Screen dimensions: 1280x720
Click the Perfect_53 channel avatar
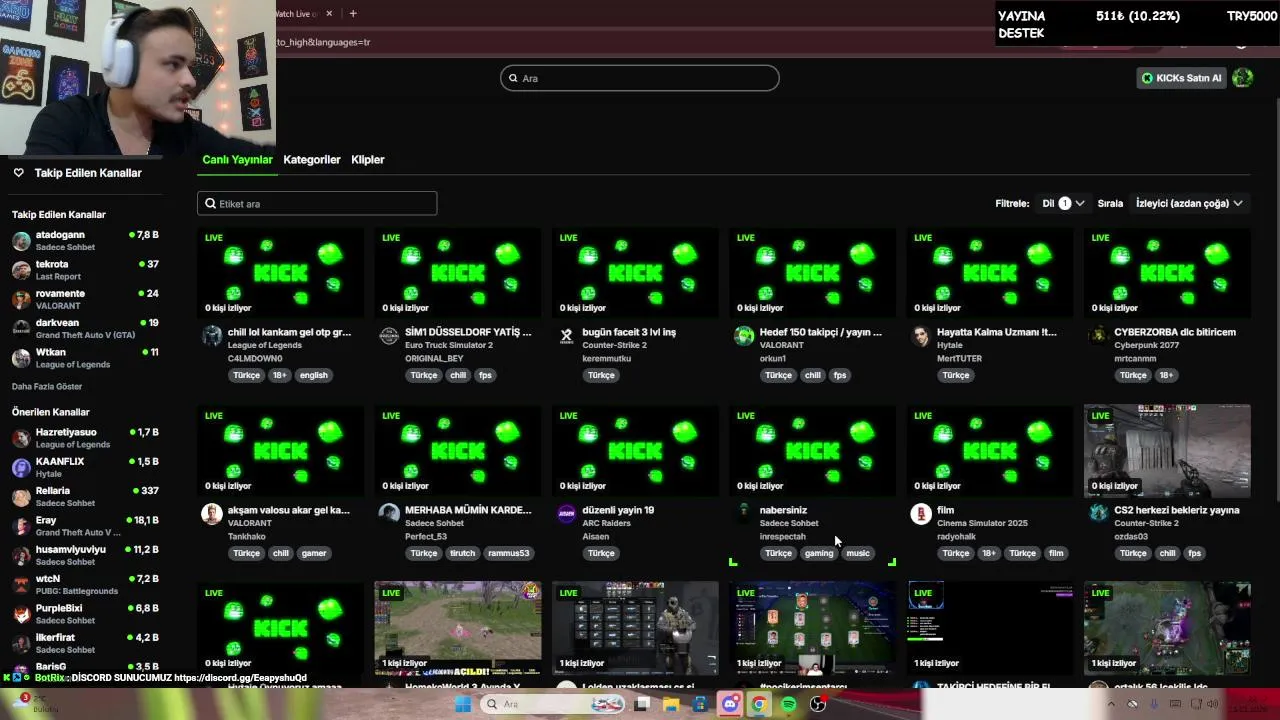389,514
